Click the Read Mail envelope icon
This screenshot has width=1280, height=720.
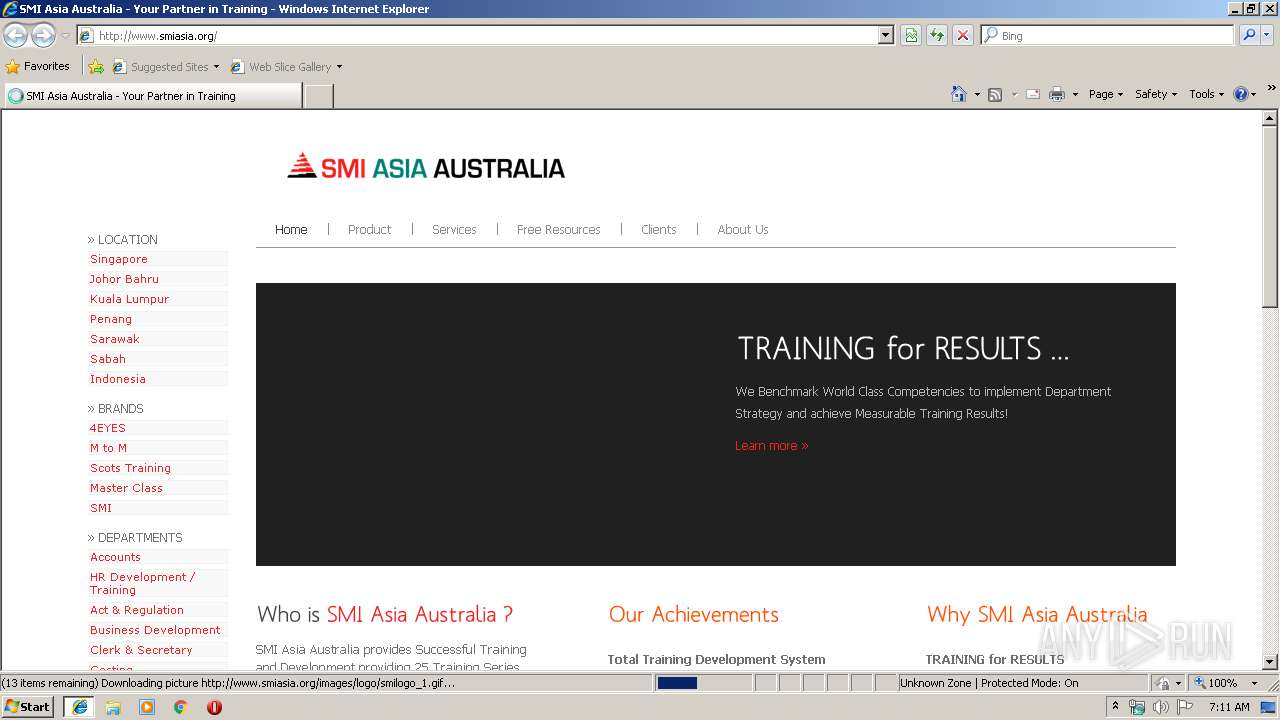pyautogui.click(x=1033, y=94)
